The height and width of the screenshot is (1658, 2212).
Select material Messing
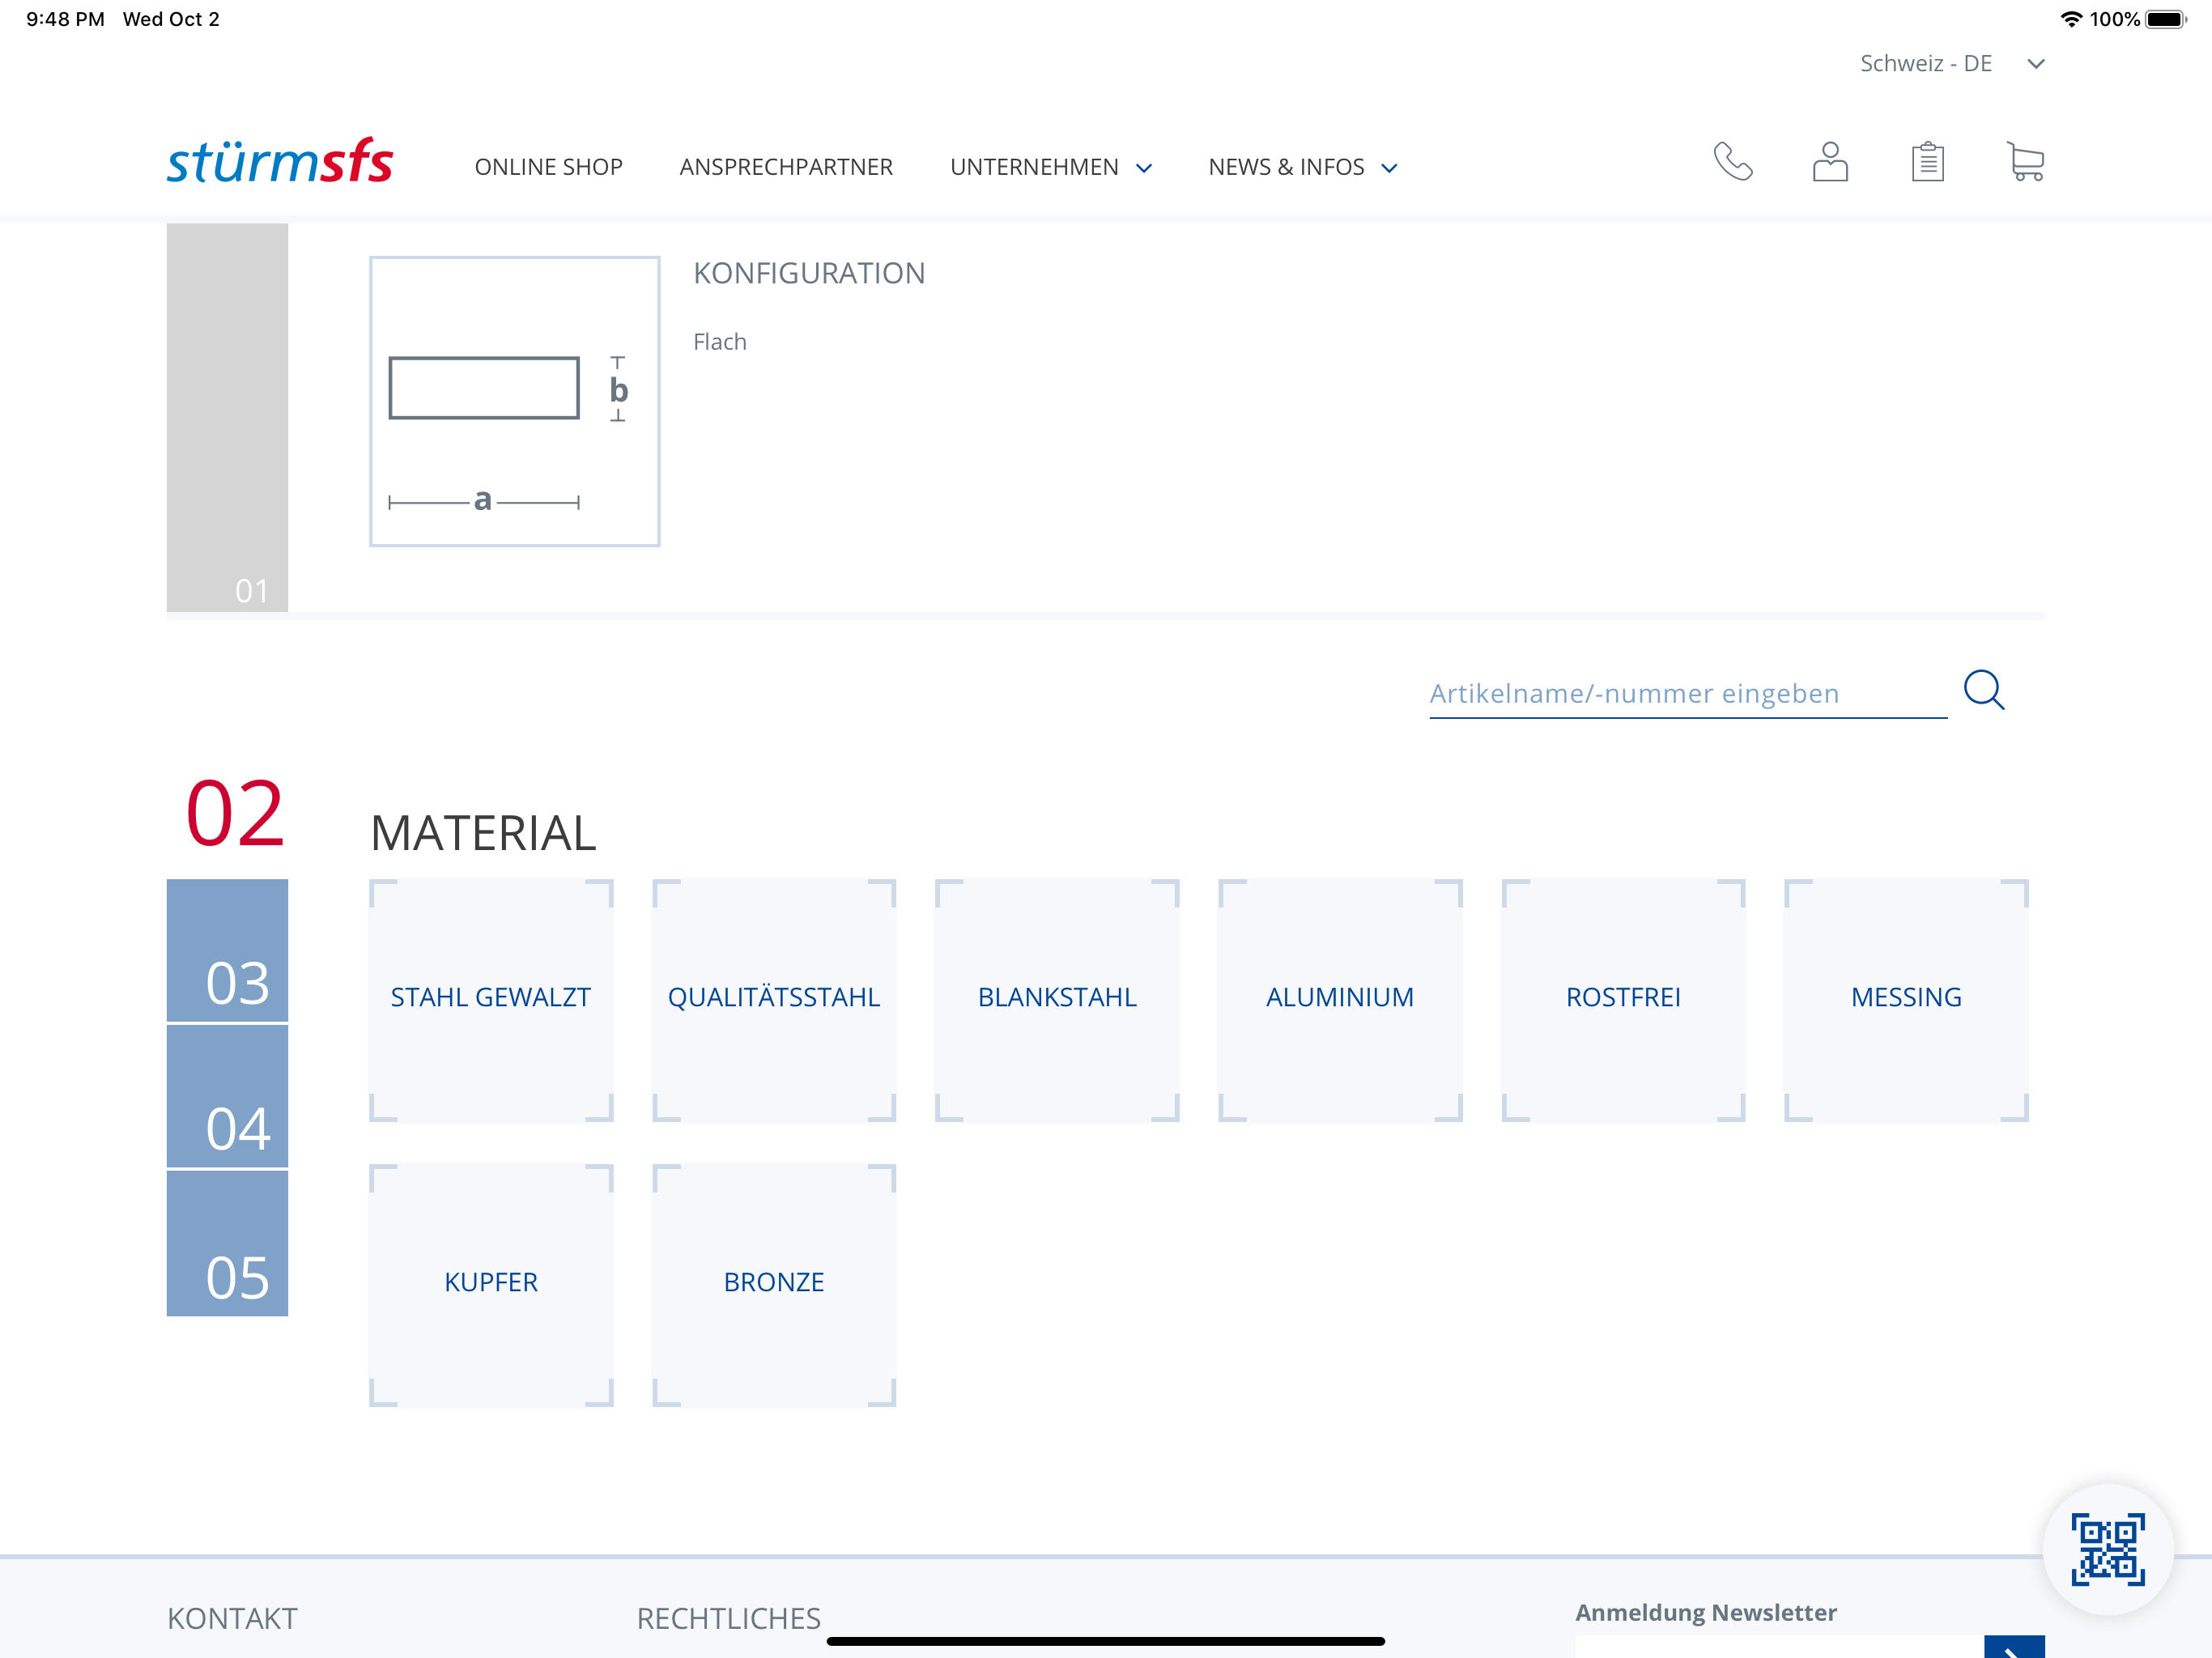coord(1906,1000)
